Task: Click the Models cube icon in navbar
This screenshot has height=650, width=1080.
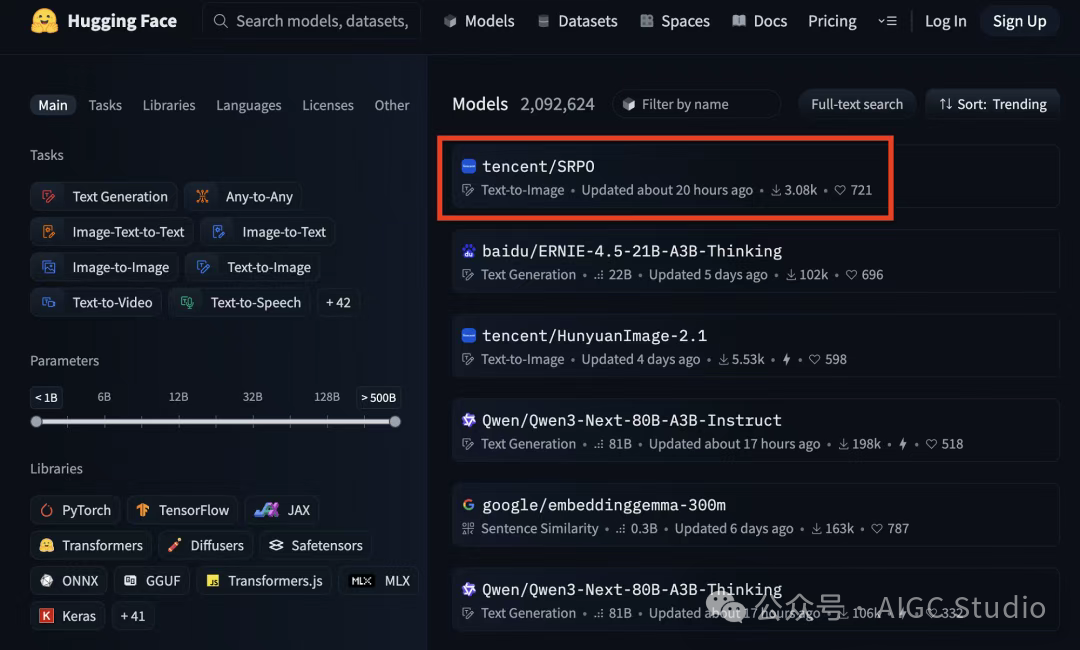Action: pyautogui.click(x=450, y=21)
